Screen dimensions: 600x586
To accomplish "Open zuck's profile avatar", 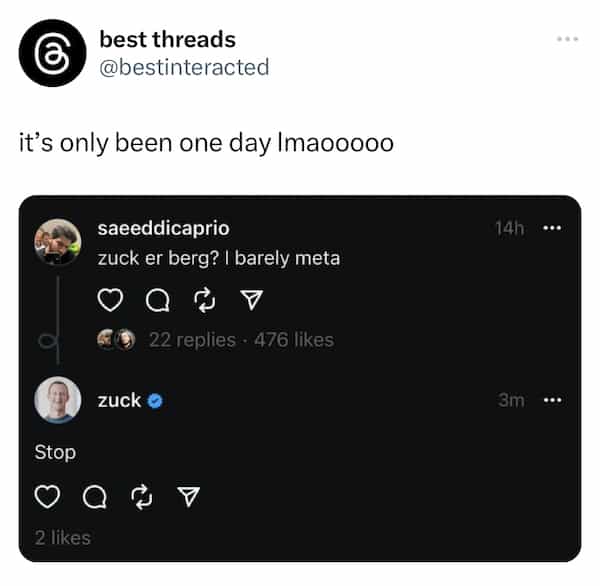I will pyautogui.click(x=58, y=401).
